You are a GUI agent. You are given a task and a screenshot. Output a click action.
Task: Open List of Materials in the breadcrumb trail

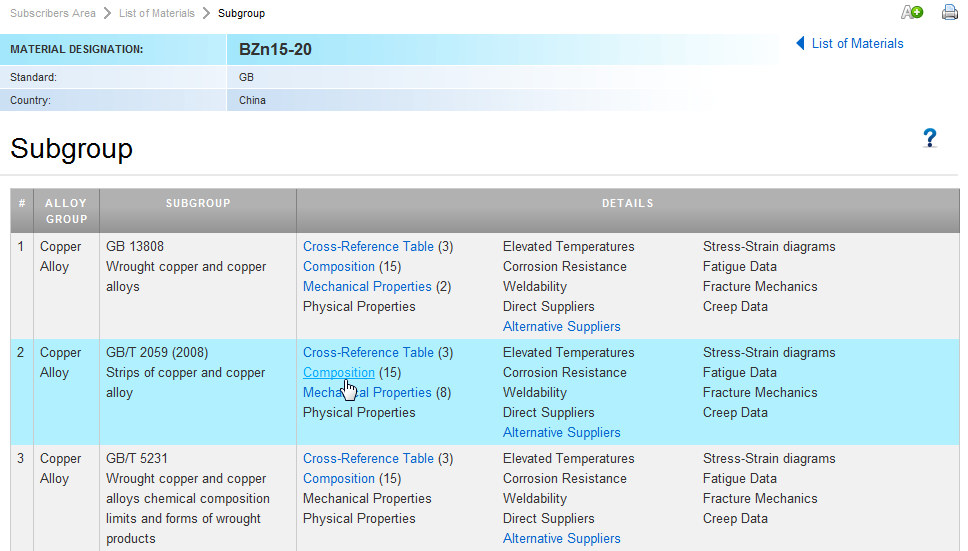coord(157,13)
